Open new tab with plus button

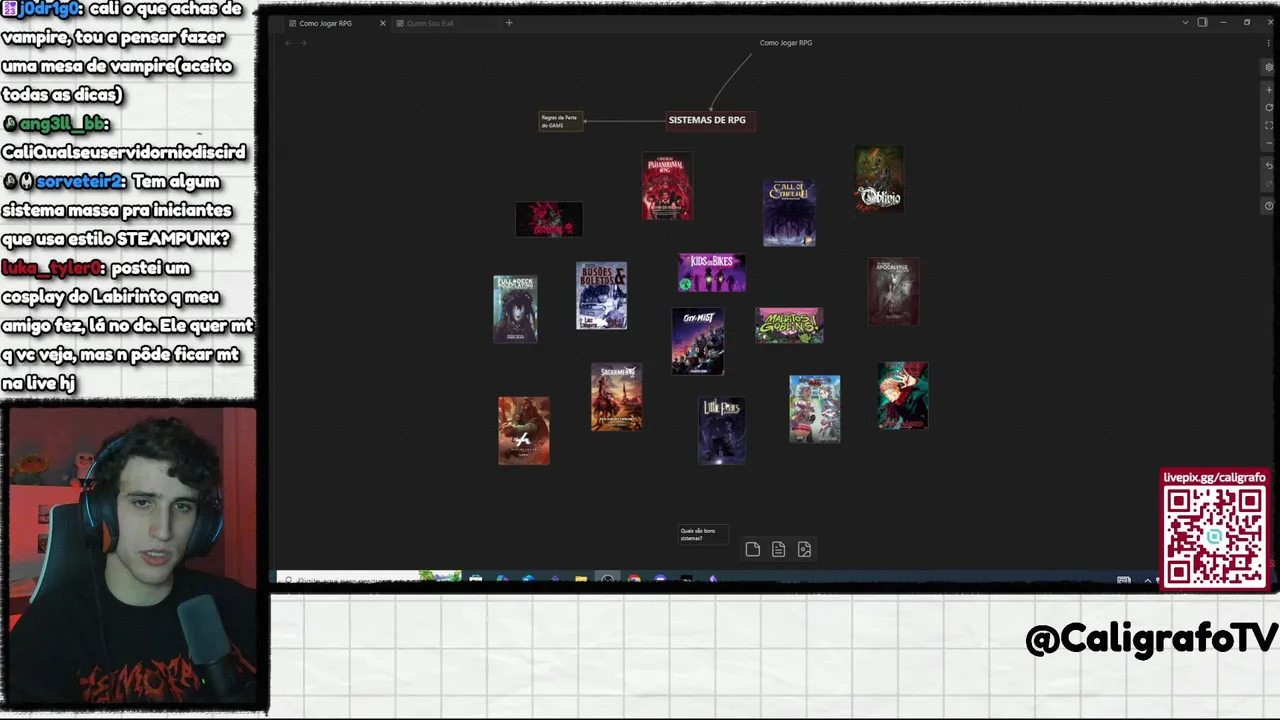[x=509, y=23]
